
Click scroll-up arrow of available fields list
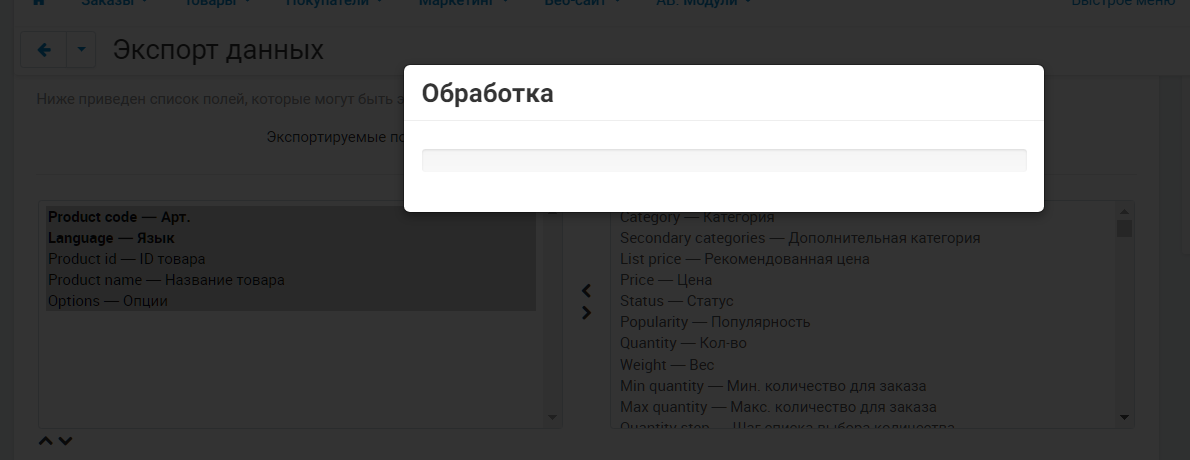[1124, 212]
